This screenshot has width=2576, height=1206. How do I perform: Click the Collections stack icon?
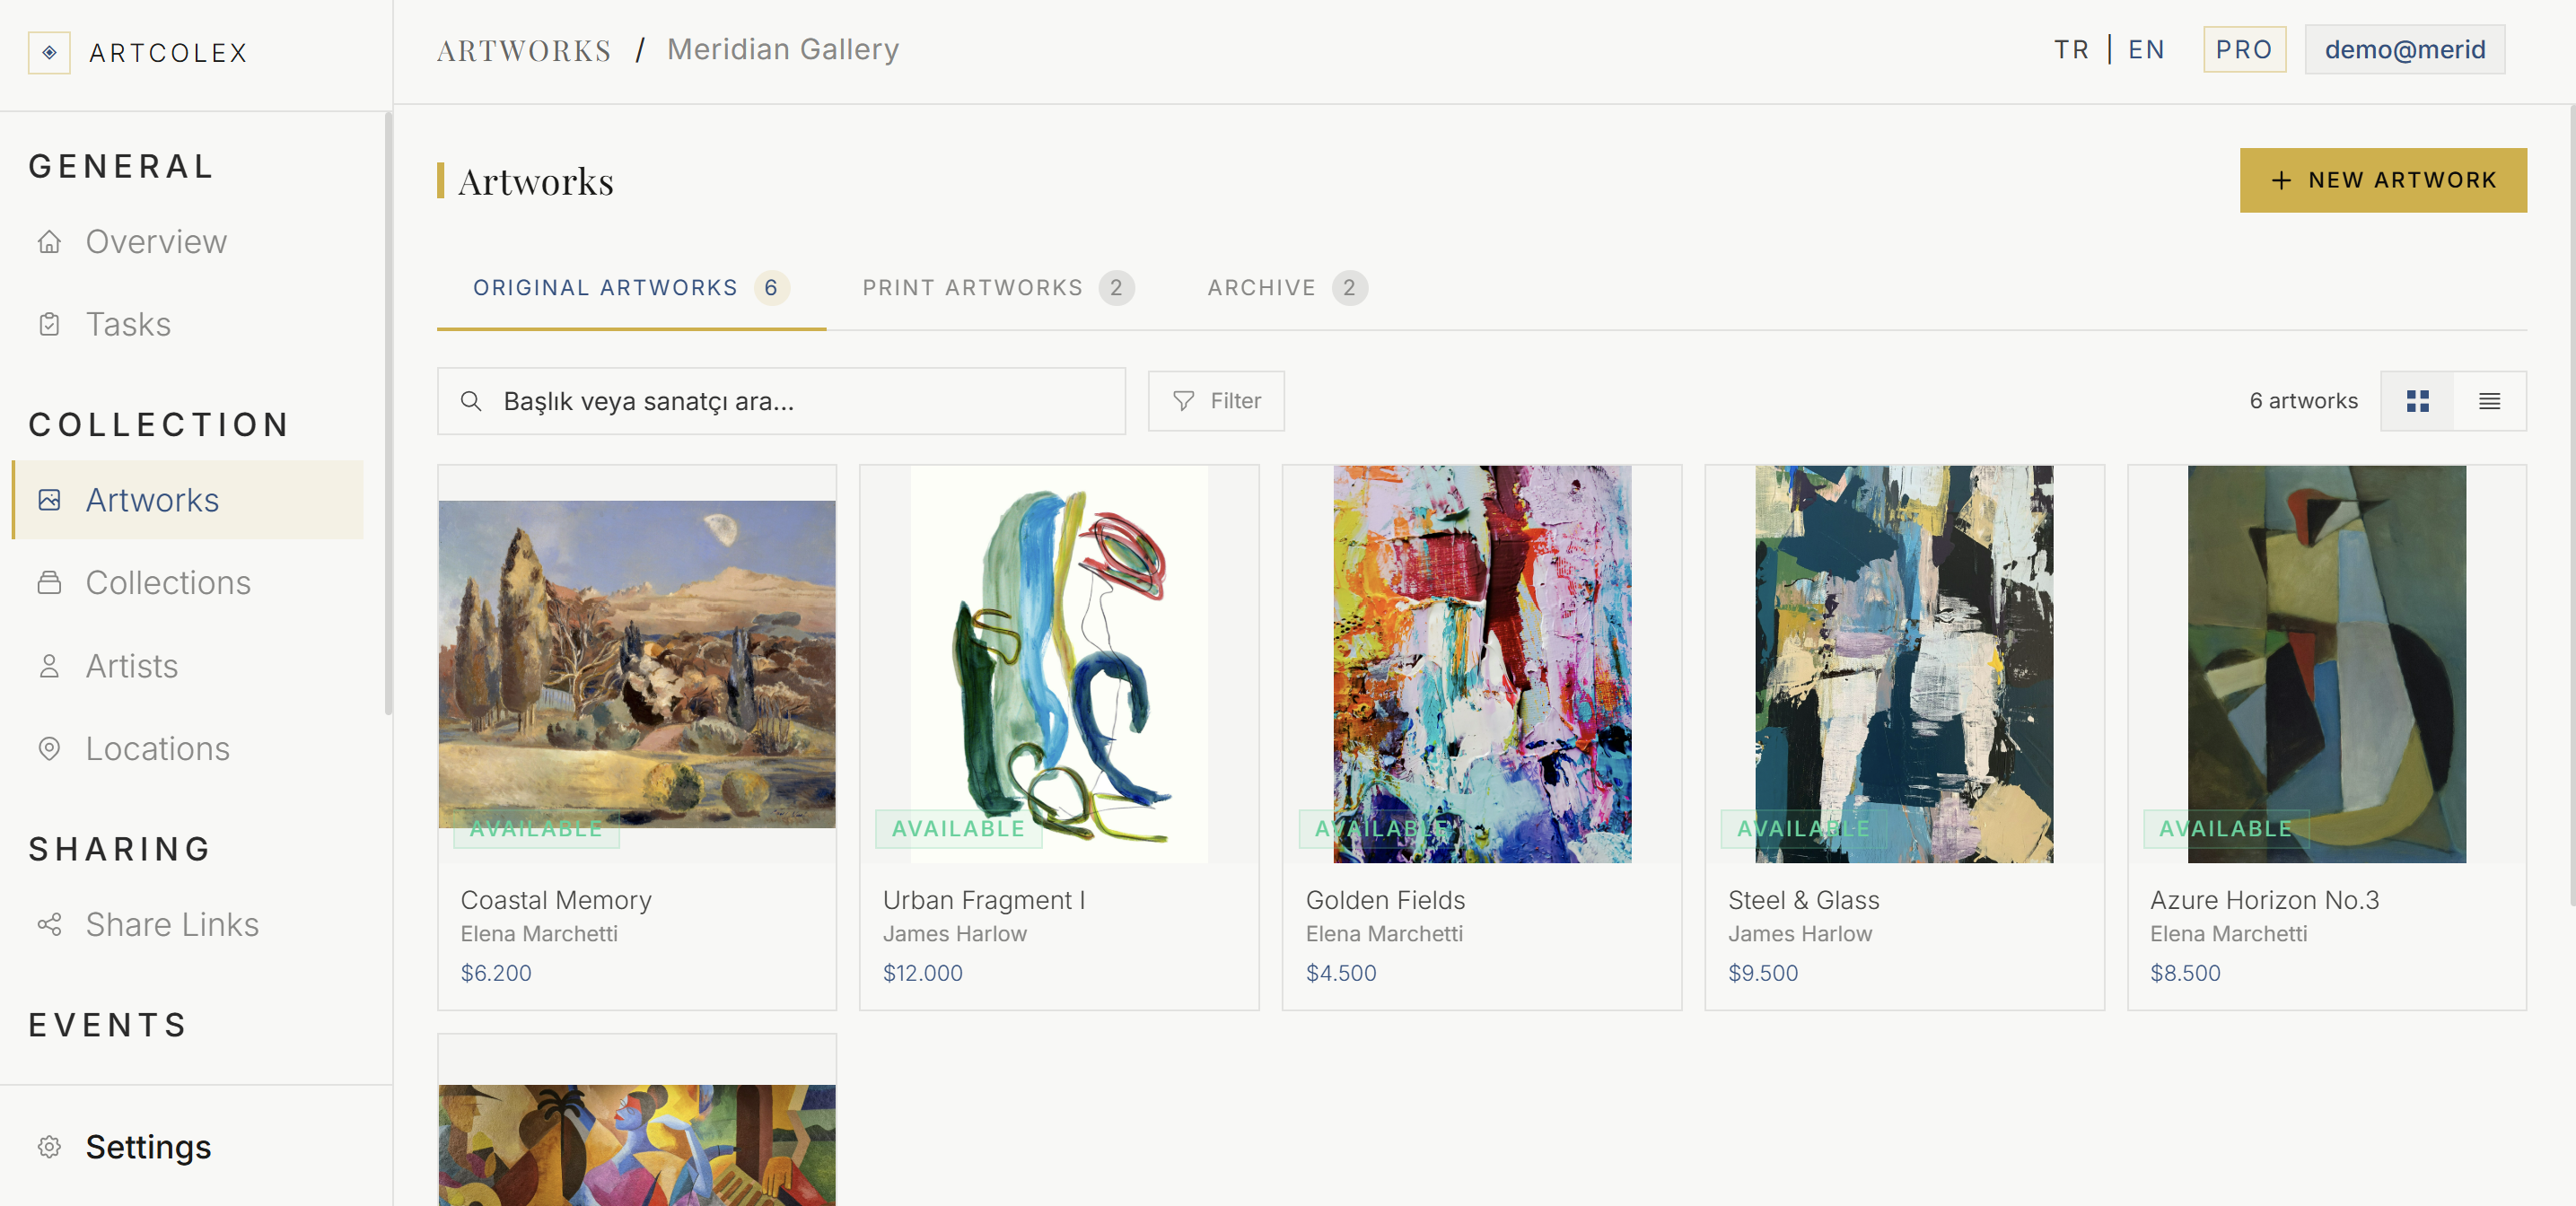point(49,583)
